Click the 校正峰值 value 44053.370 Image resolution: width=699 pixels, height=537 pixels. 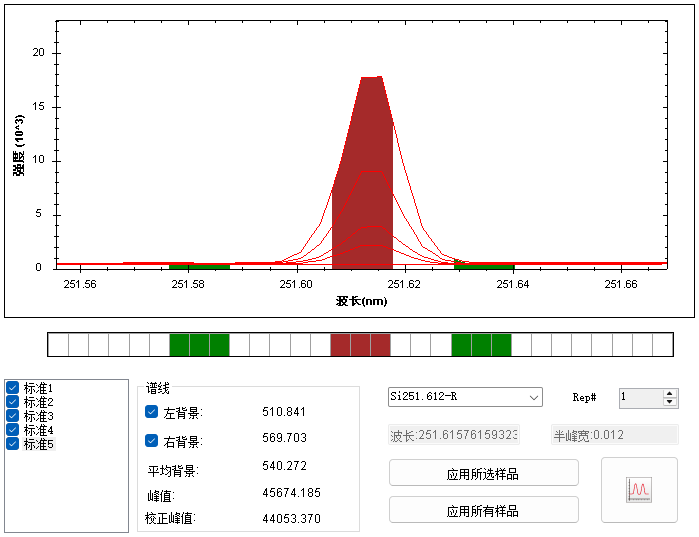[x=292, y=519]
